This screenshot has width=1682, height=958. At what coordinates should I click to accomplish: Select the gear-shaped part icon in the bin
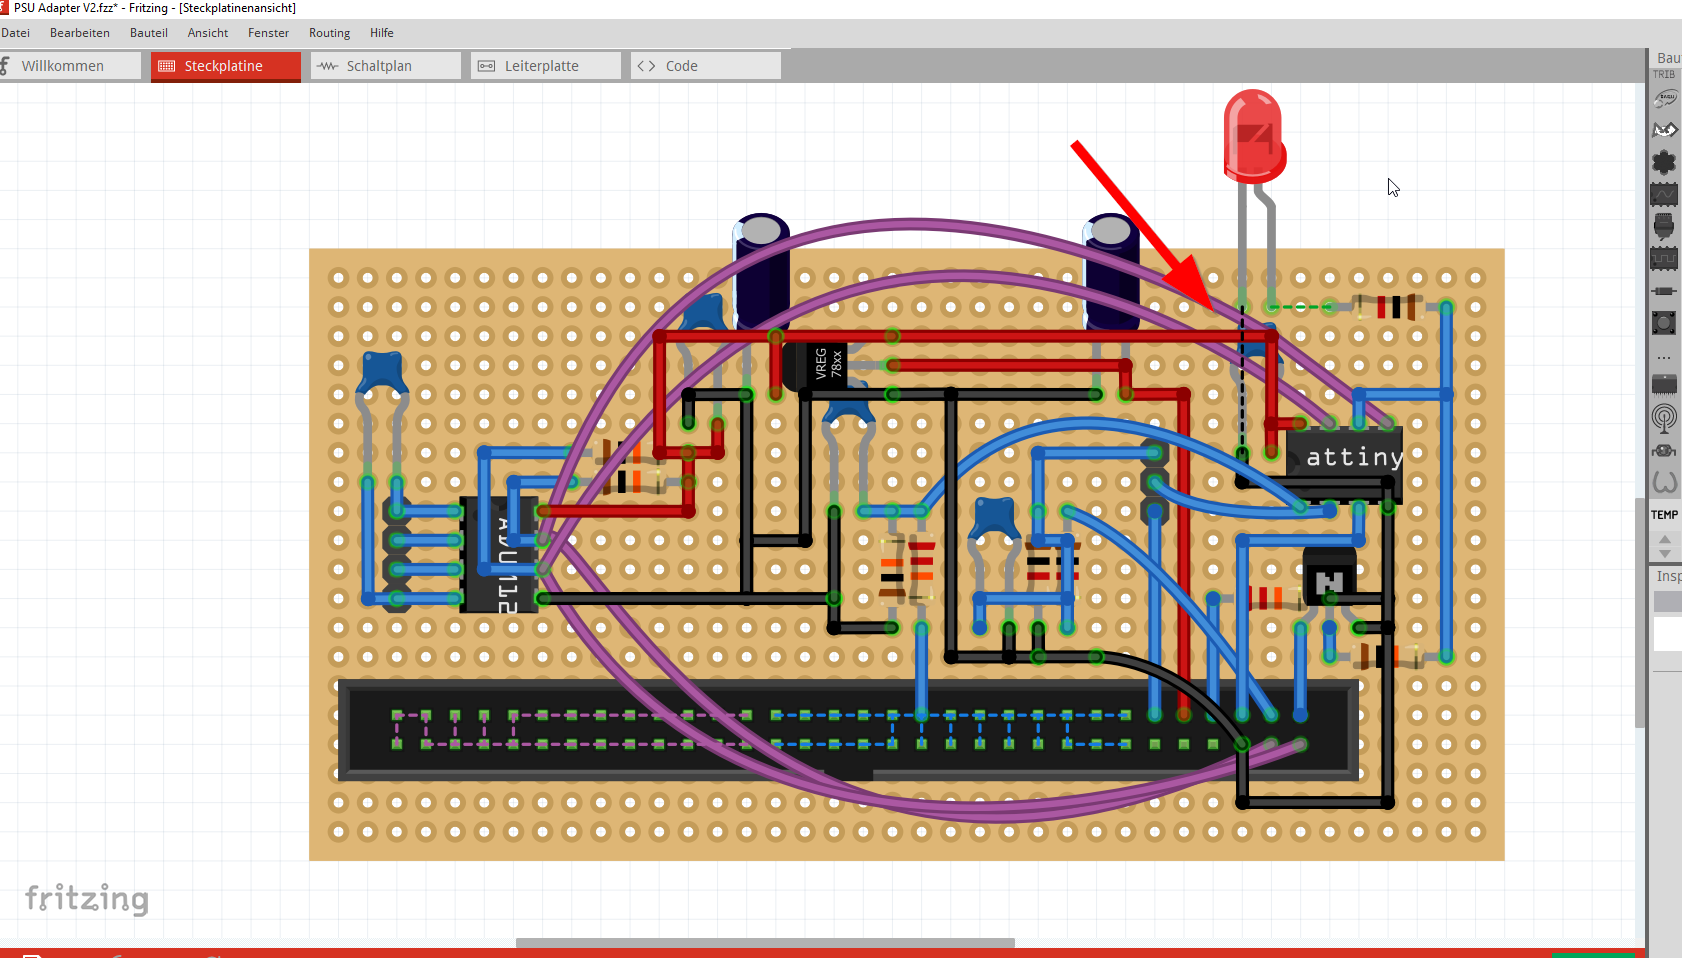pyautogui.click(x=1666, y=162)
